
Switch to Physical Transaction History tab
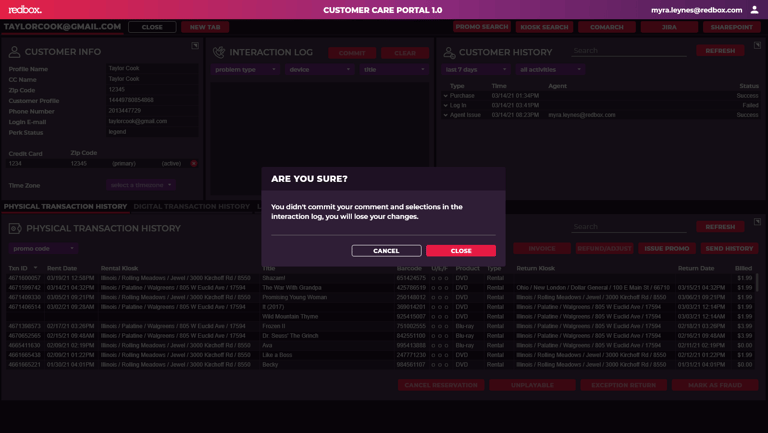coord(65,207)
